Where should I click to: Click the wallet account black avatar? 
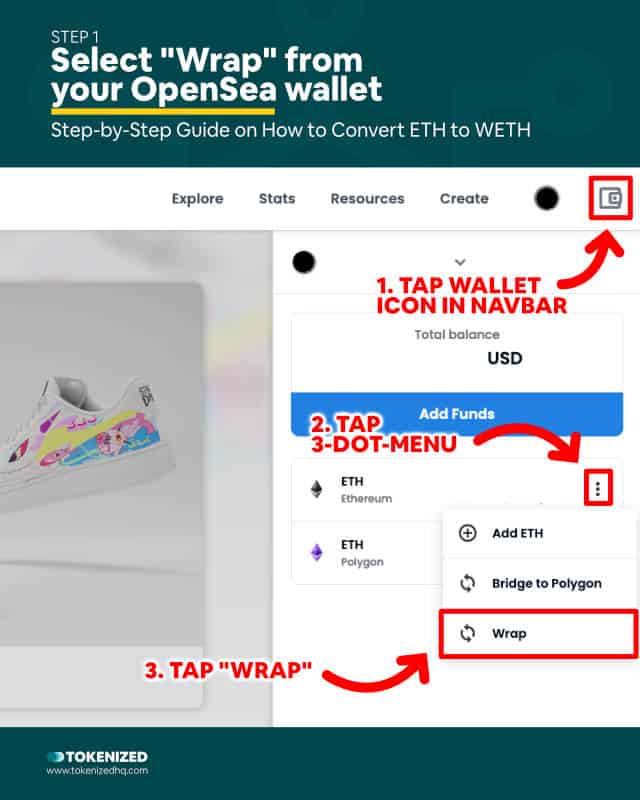(304, 262)
